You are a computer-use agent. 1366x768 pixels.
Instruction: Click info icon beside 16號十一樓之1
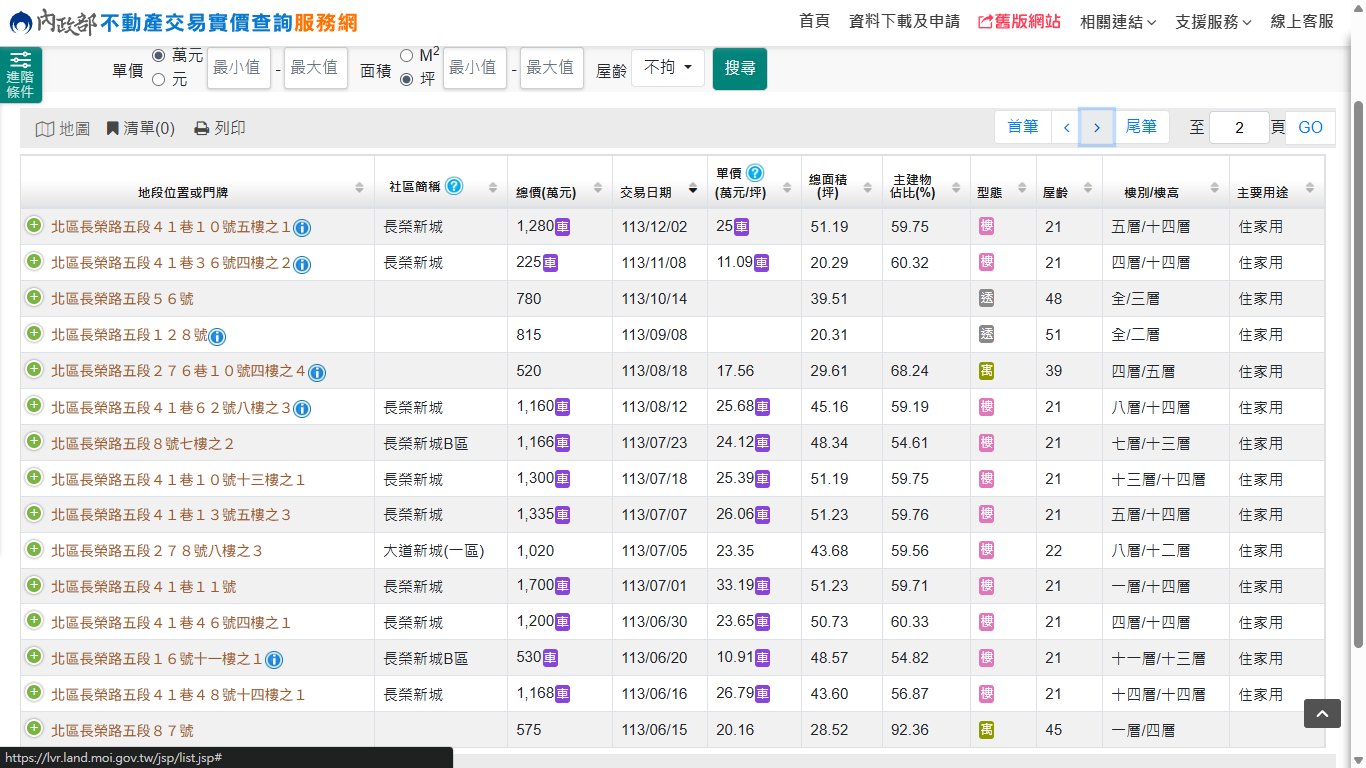pyautogui.click(x=274, y=659)
